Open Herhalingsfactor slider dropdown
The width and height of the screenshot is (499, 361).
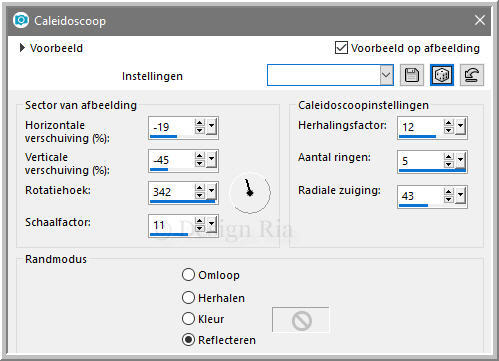point(461,127)
